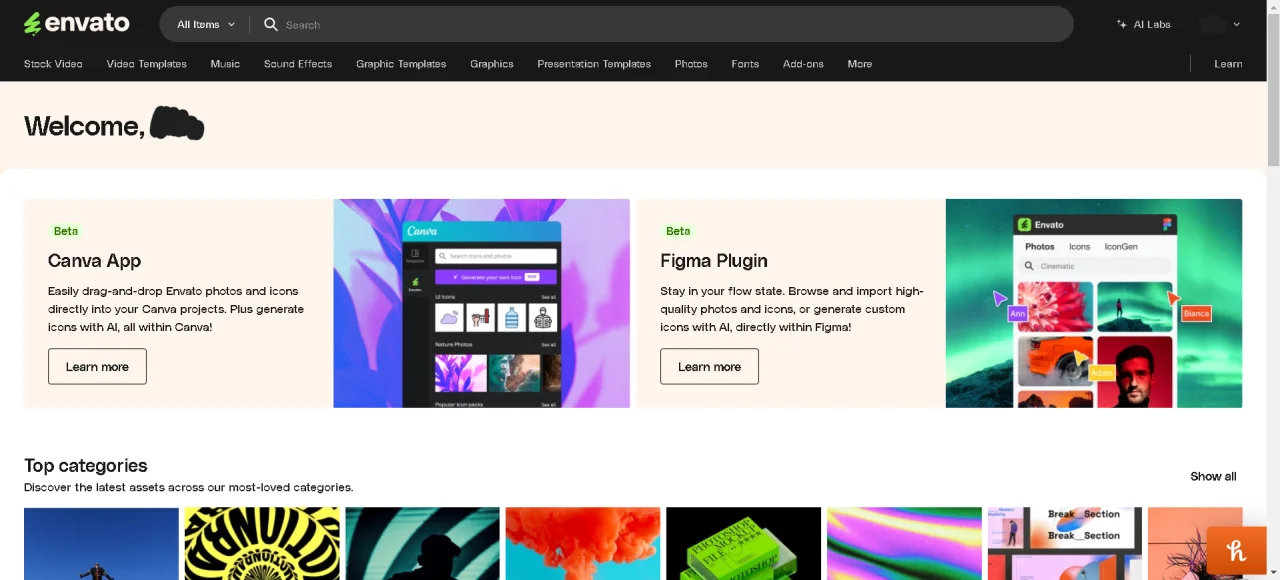Open the holographic gradient thumbnail
This screenshot has height=580, width=1280.
coord(904,543)
